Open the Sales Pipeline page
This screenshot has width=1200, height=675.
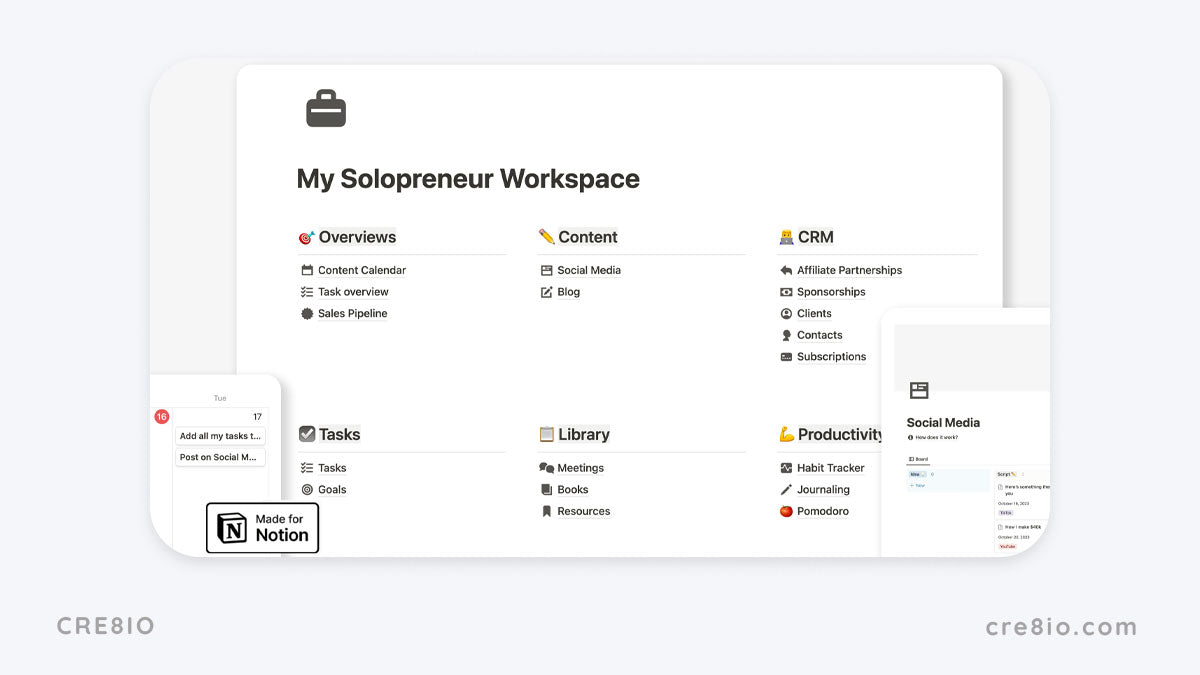[352, 314]
